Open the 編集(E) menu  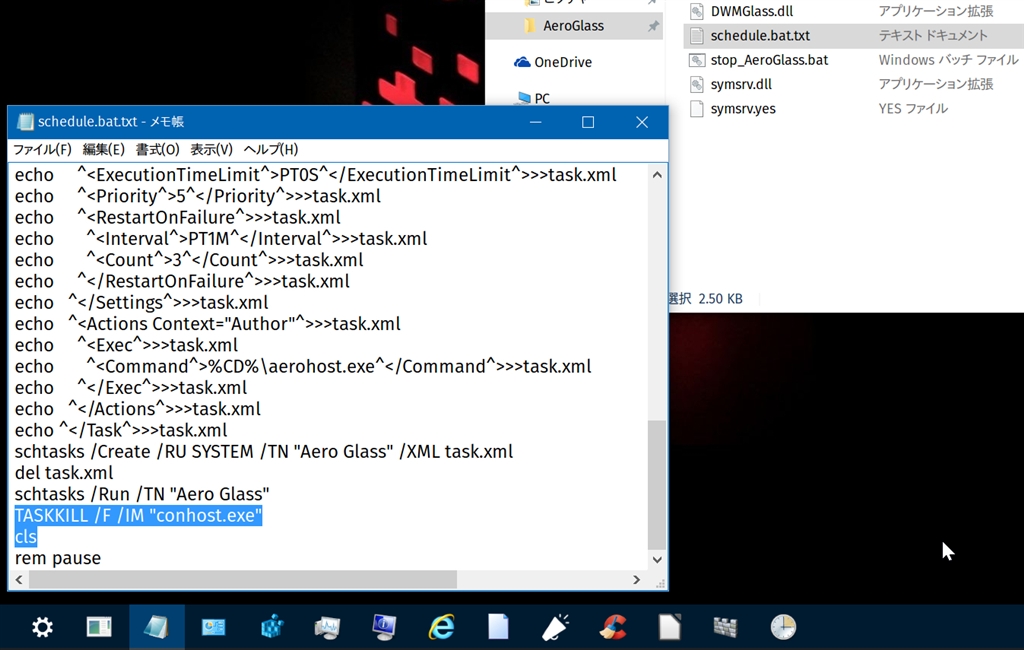(x=103, y=150)
